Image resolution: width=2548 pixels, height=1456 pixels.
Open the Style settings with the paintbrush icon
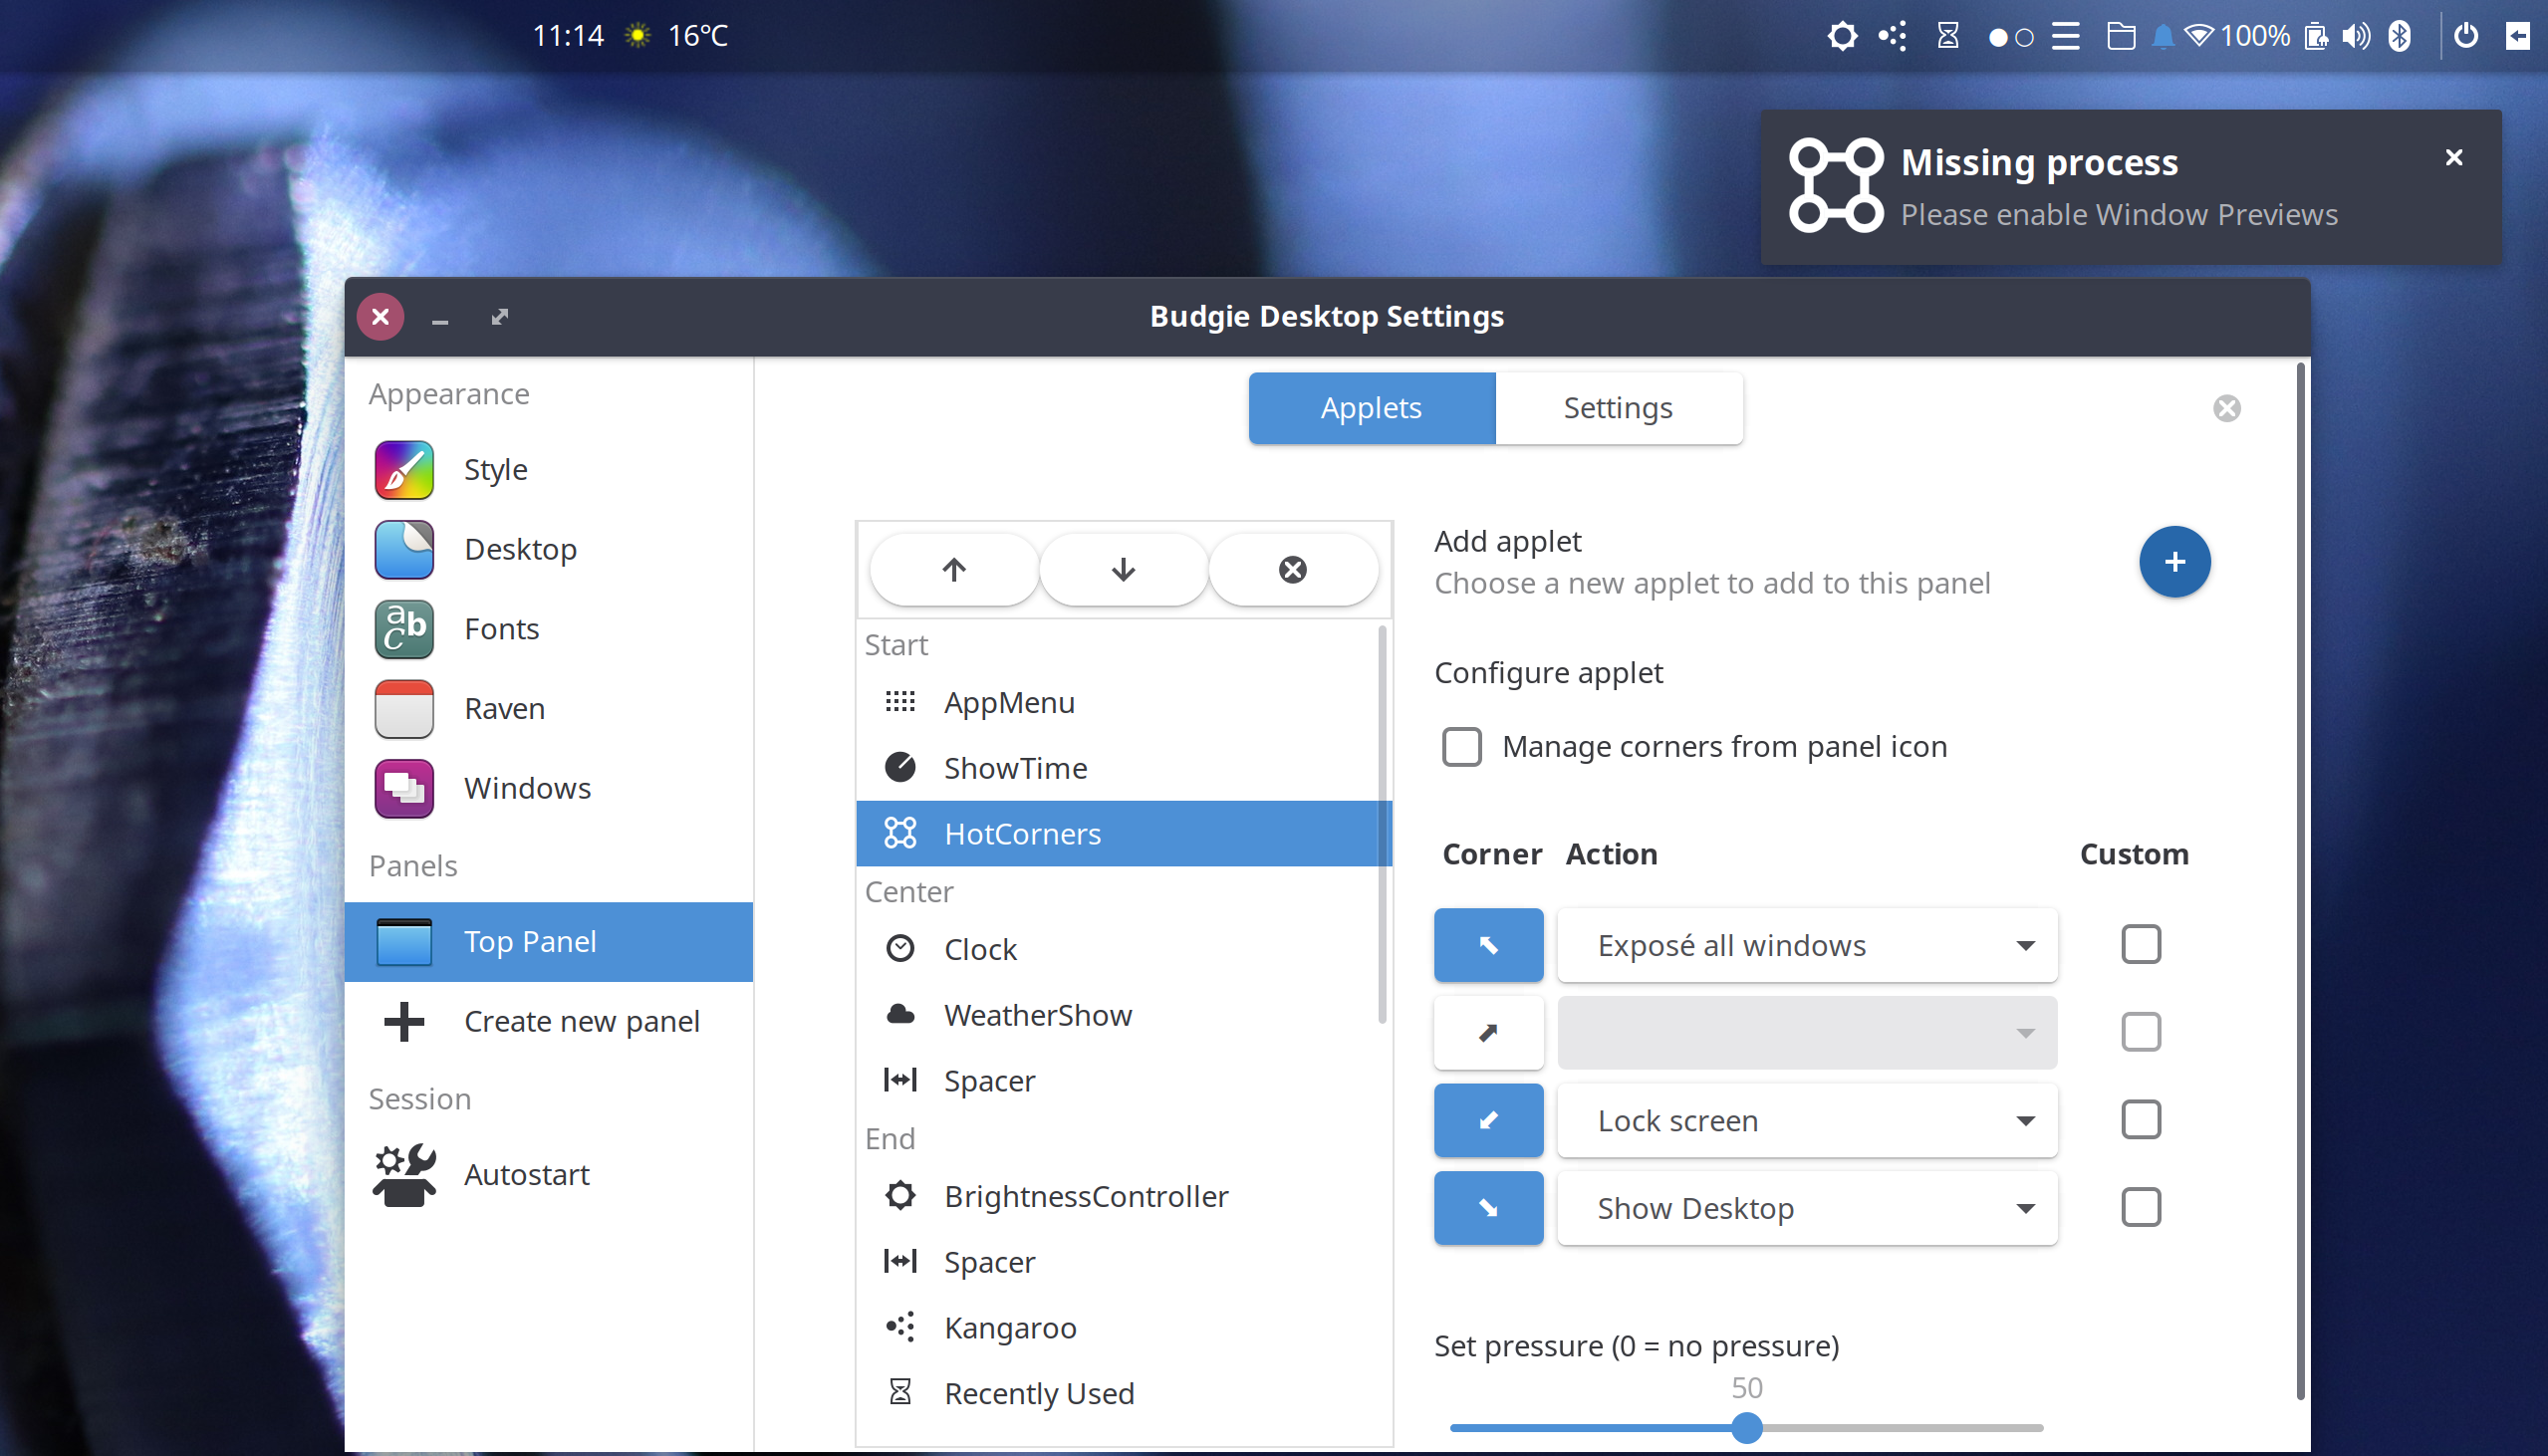pyautogui.click(x=403, y=469)
